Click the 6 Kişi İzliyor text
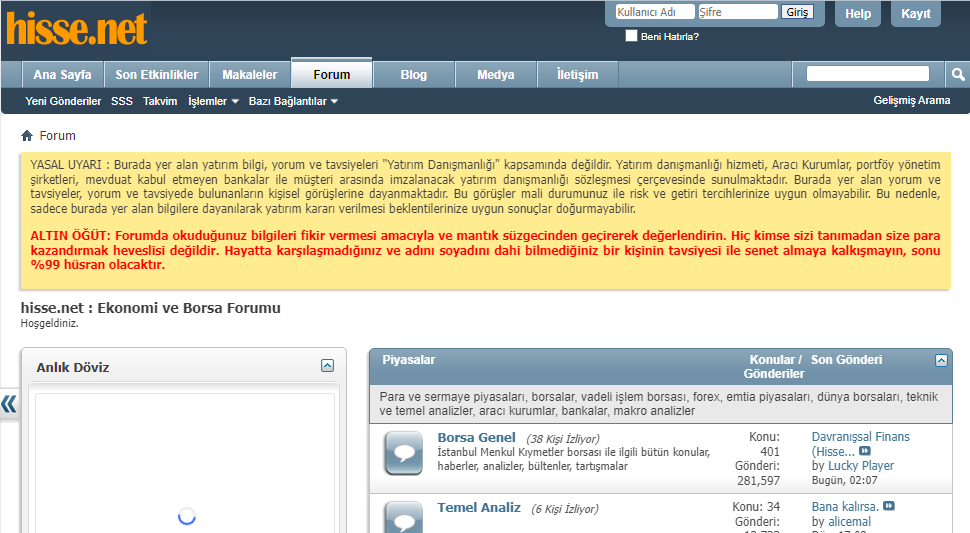The image size is (970, 533). click(x=565, y=509)
